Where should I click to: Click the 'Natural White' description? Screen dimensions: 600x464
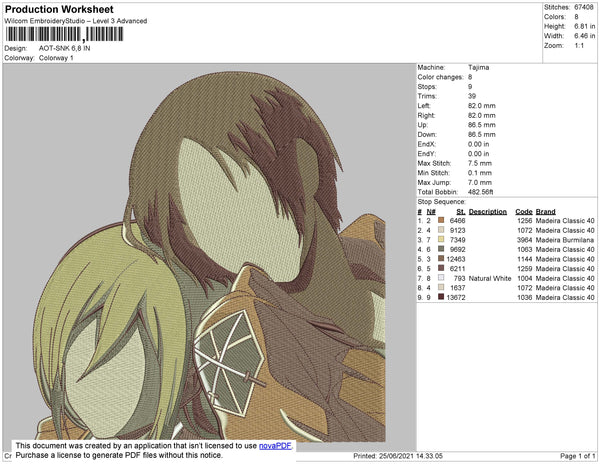(x=490, y=278)
